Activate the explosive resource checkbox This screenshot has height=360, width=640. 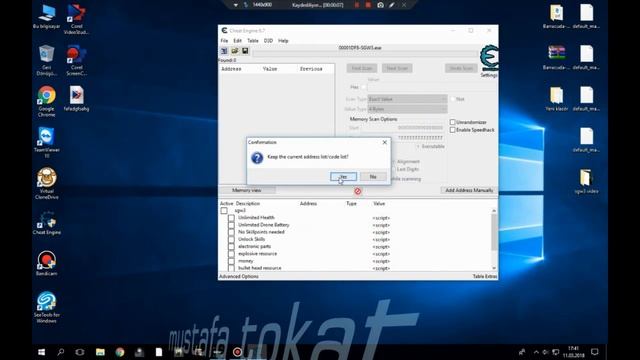point(231,254)
